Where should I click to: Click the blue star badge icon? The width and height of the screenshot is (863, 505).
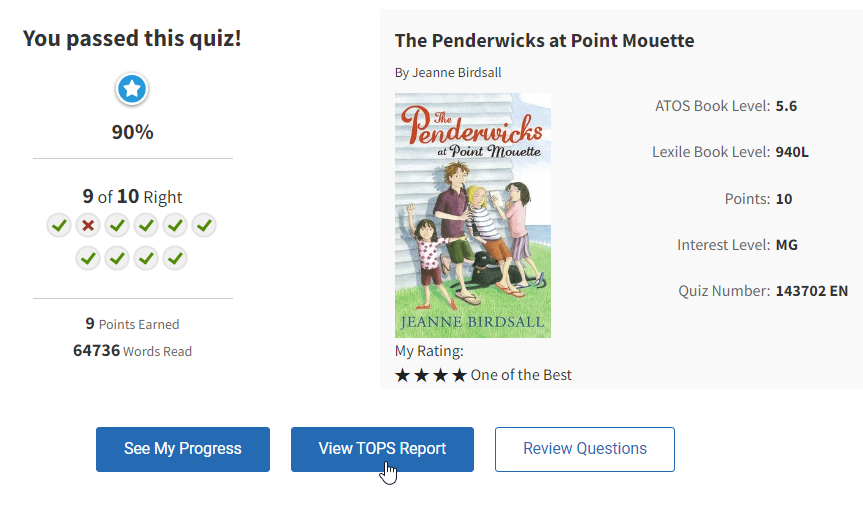(132, 90)
